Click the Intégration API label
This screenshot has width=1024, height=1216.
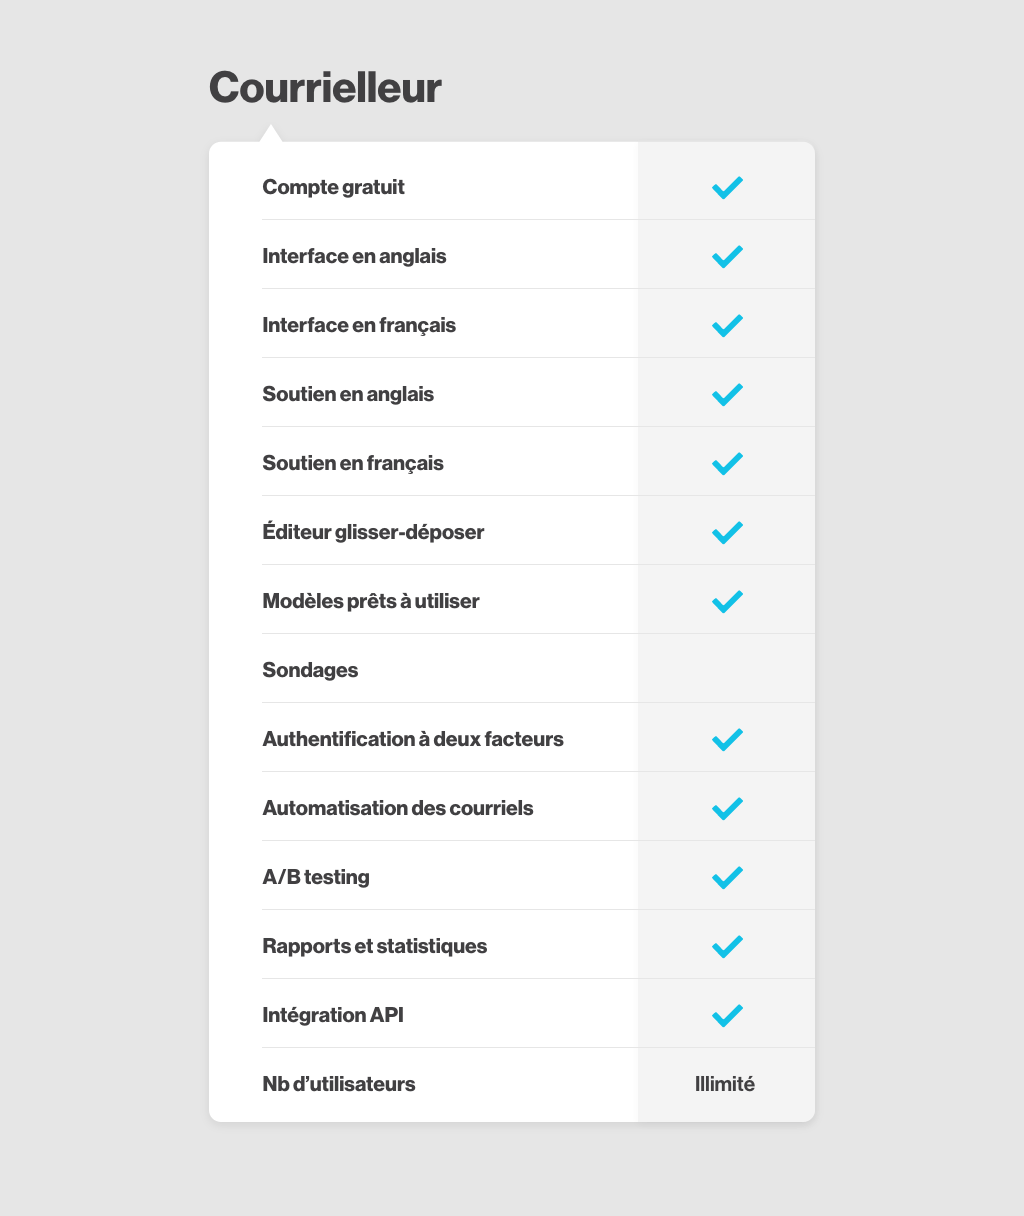coord(333,1016)
